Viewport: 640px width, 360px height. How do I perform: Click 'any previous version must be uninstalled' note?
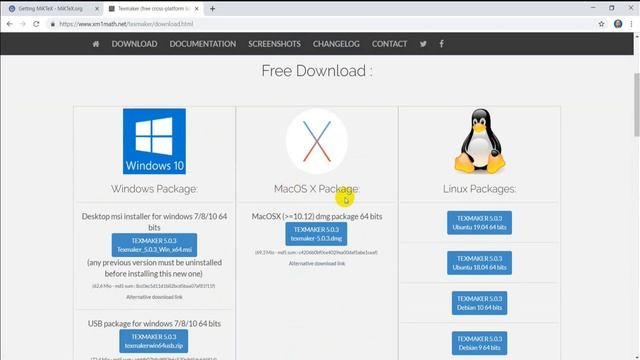[154, 268]
